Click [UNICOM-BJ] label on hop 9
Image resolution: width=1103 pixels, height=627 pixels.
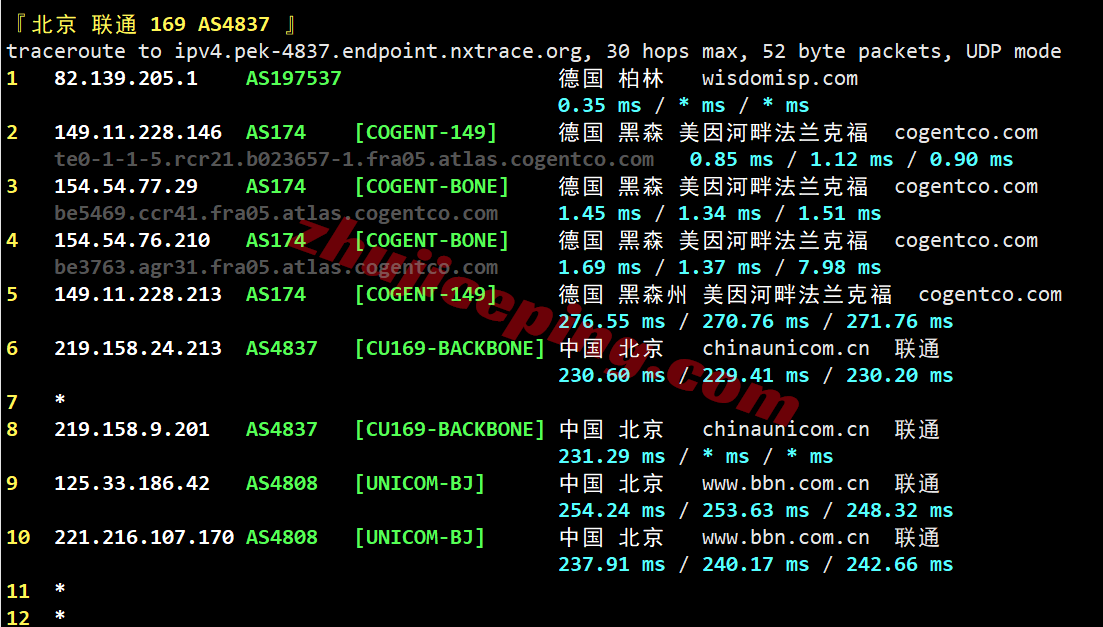[x=419, y=483]
